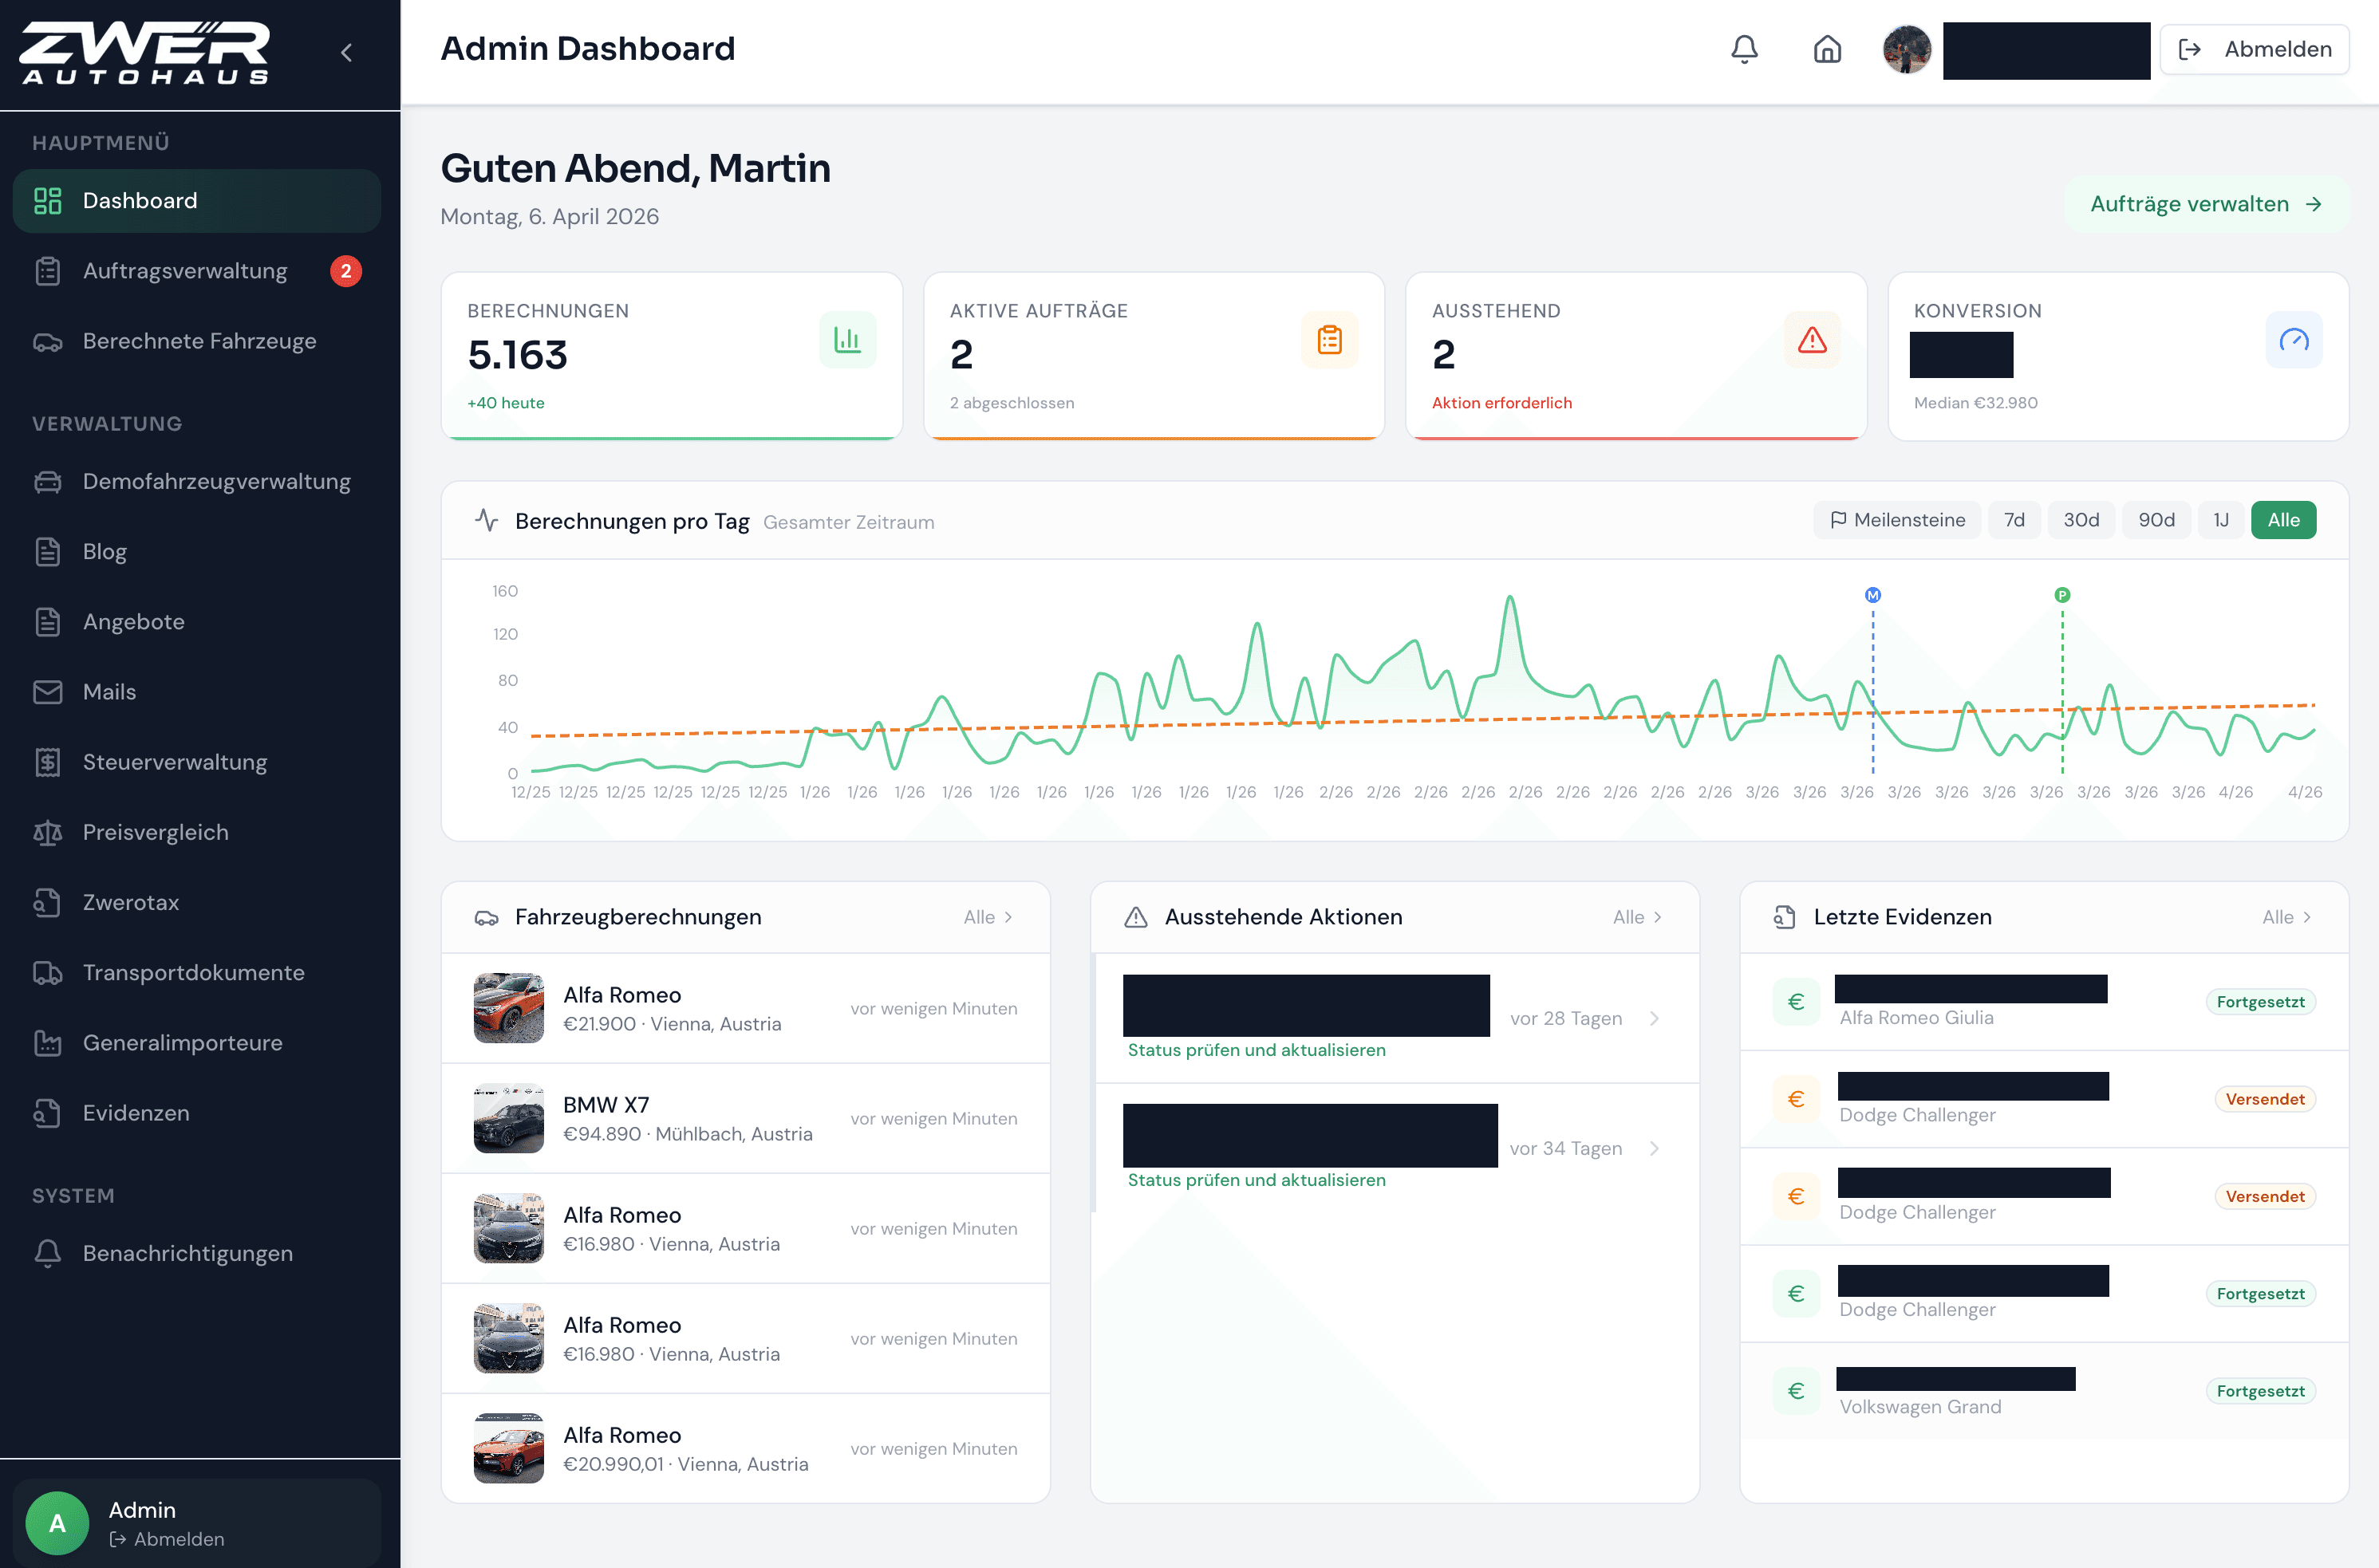The image size is (2379, 1568).
Task: Click the notification bell in the header
Action: tap(1744, 49)
